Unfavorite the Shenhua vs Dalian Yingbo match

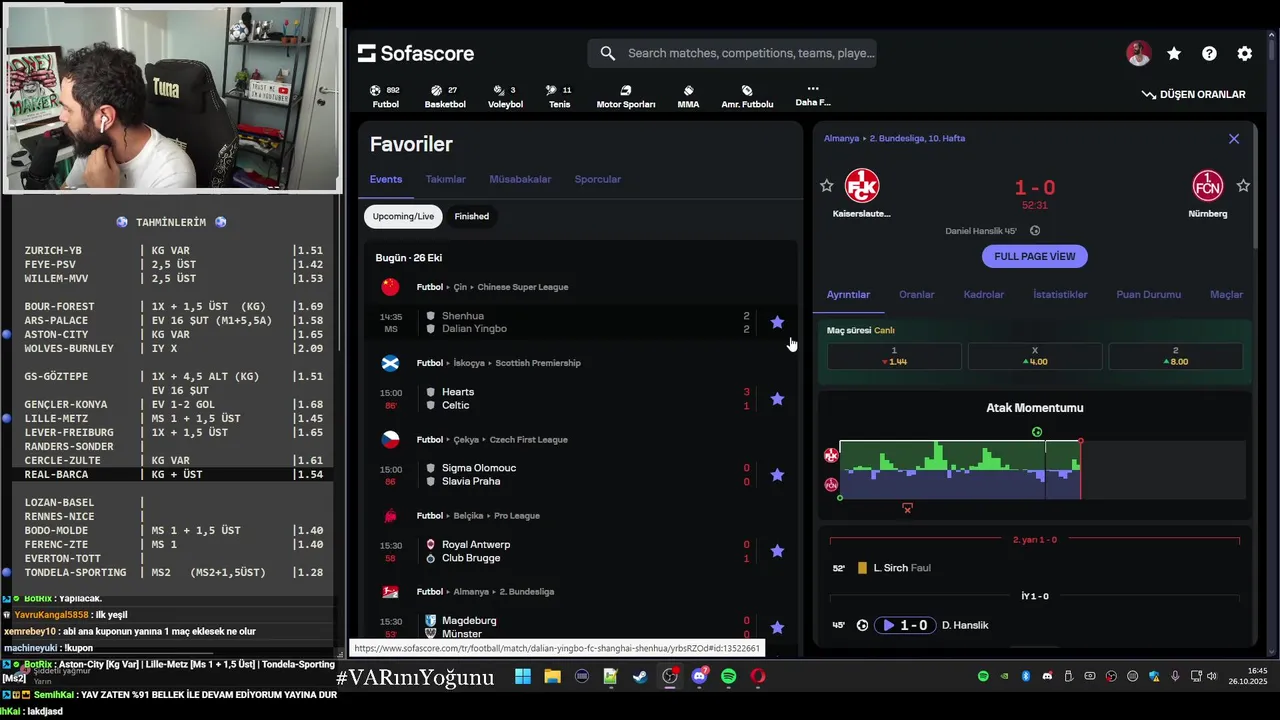(x=777, y=322)
